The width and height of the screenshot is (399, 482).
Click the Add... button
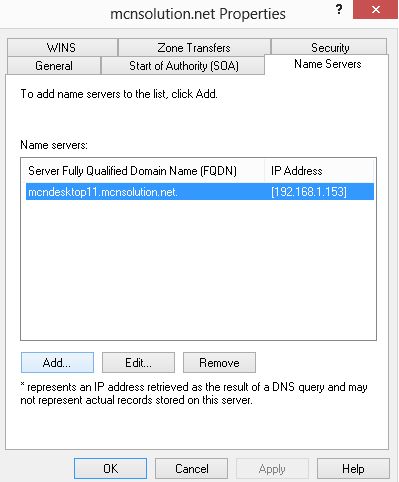[57, 362]
